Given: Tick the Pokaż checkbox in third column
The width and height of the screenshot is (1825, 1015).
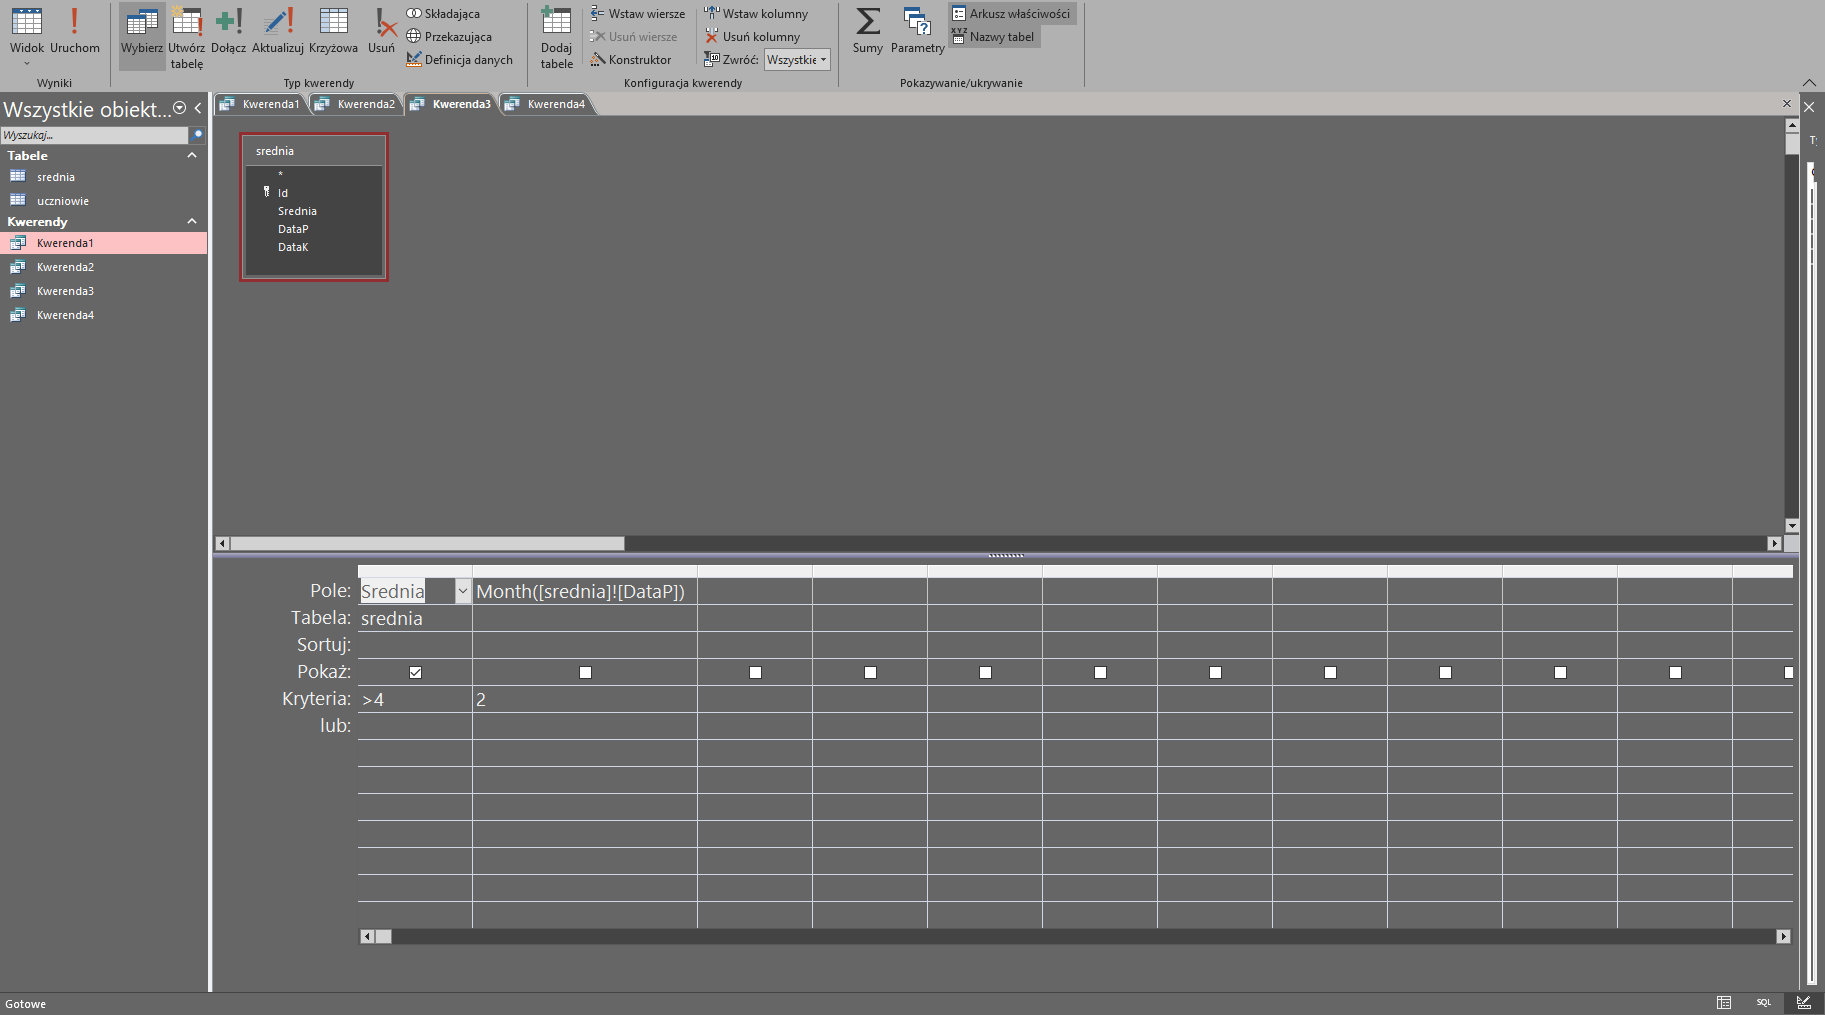Looking at the screenshot, I should click(755, 672).
